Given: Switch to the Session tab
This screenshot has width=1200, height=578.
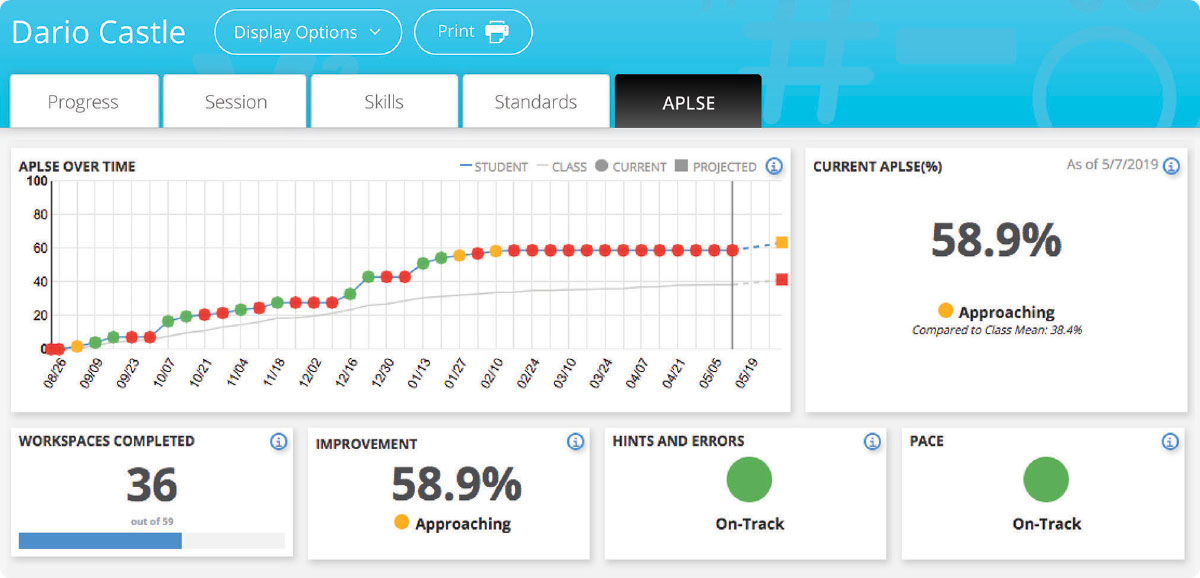Looking at the screenshot, I should click(x=235, y=102).
